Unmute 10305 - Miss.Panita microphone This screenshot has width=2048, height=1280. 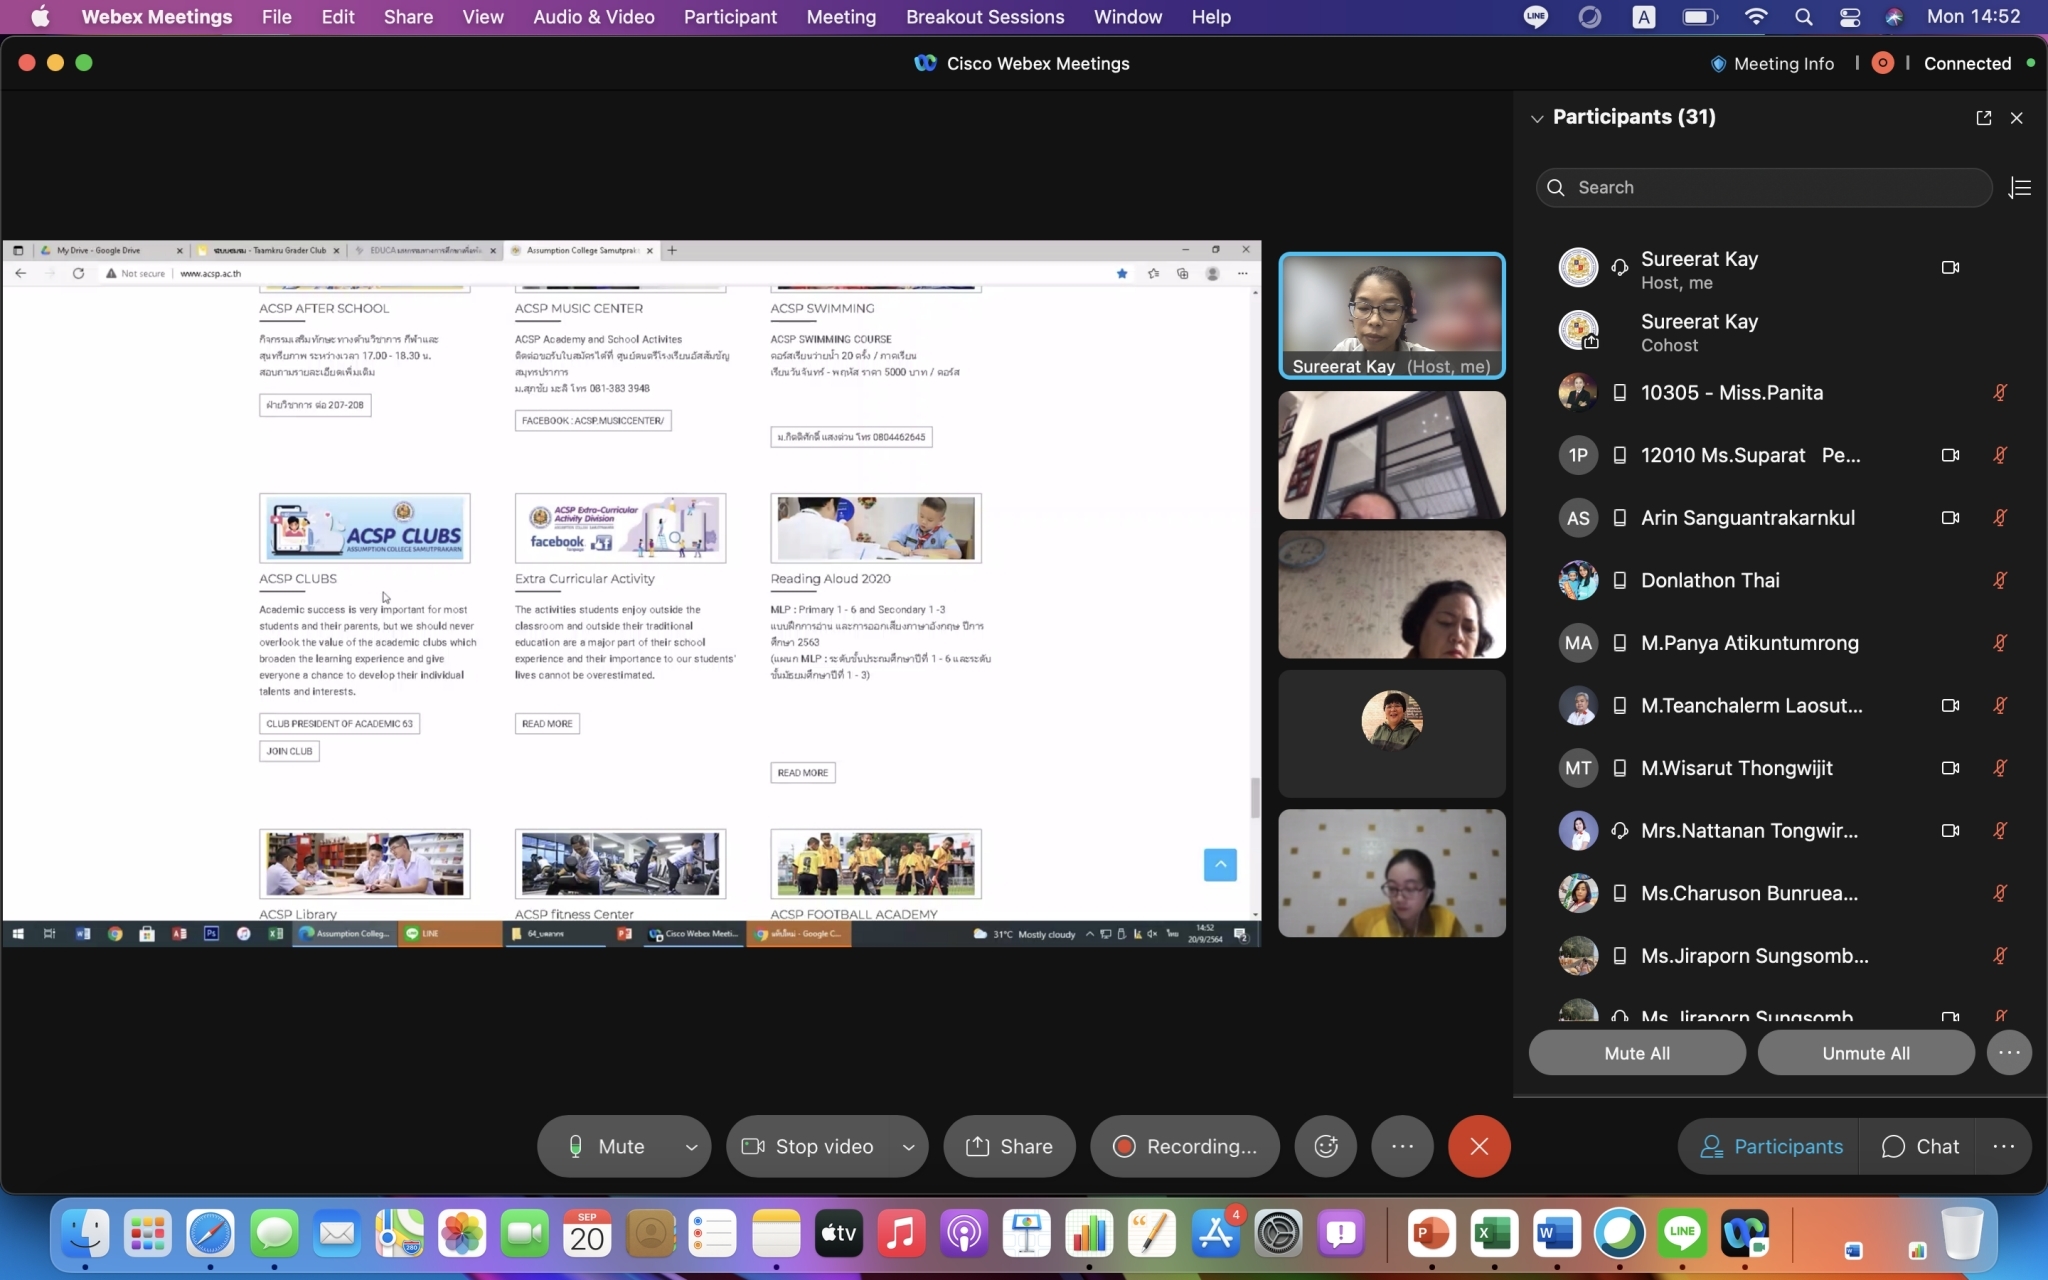coord(2000,393)
